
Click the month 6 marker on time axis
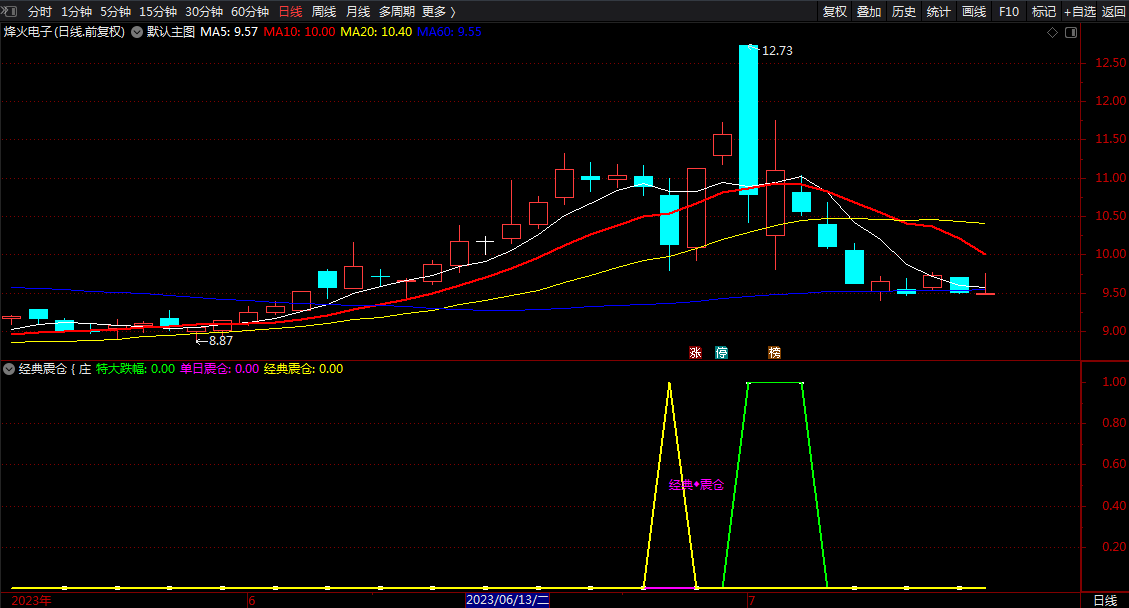pos(252,601)
